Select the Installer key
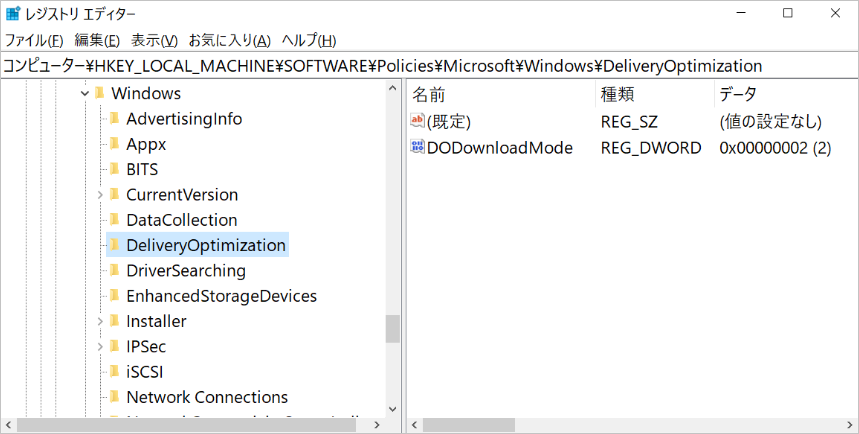The width and height of the screenshot is (859, 434). coord(156,322)
